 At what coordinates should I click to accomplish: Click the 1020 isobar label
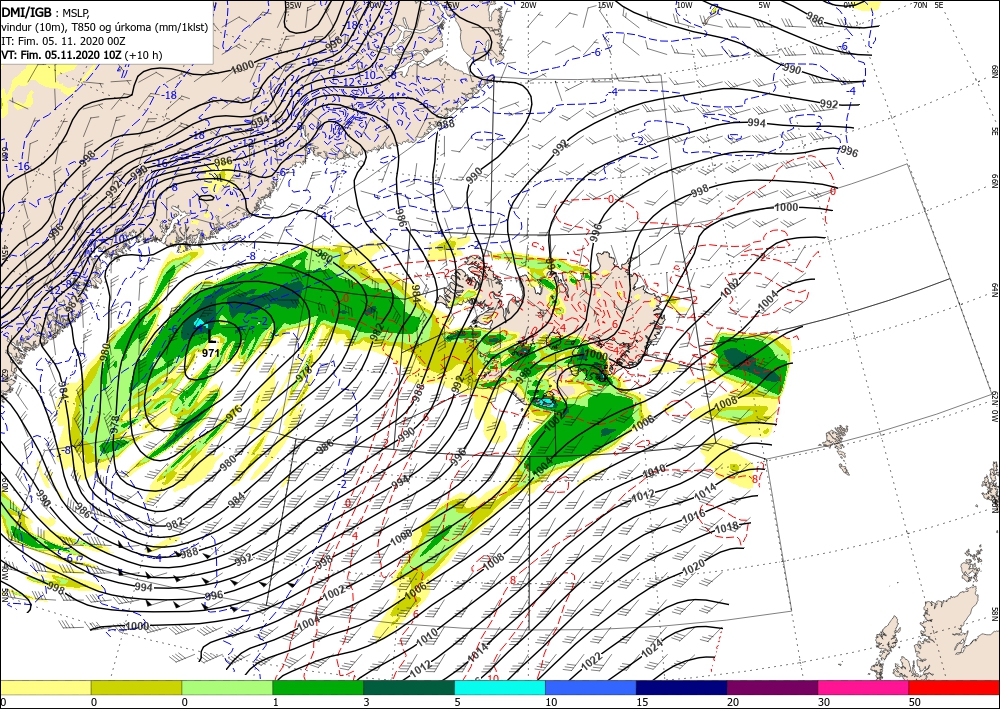[x=693, y=567]
